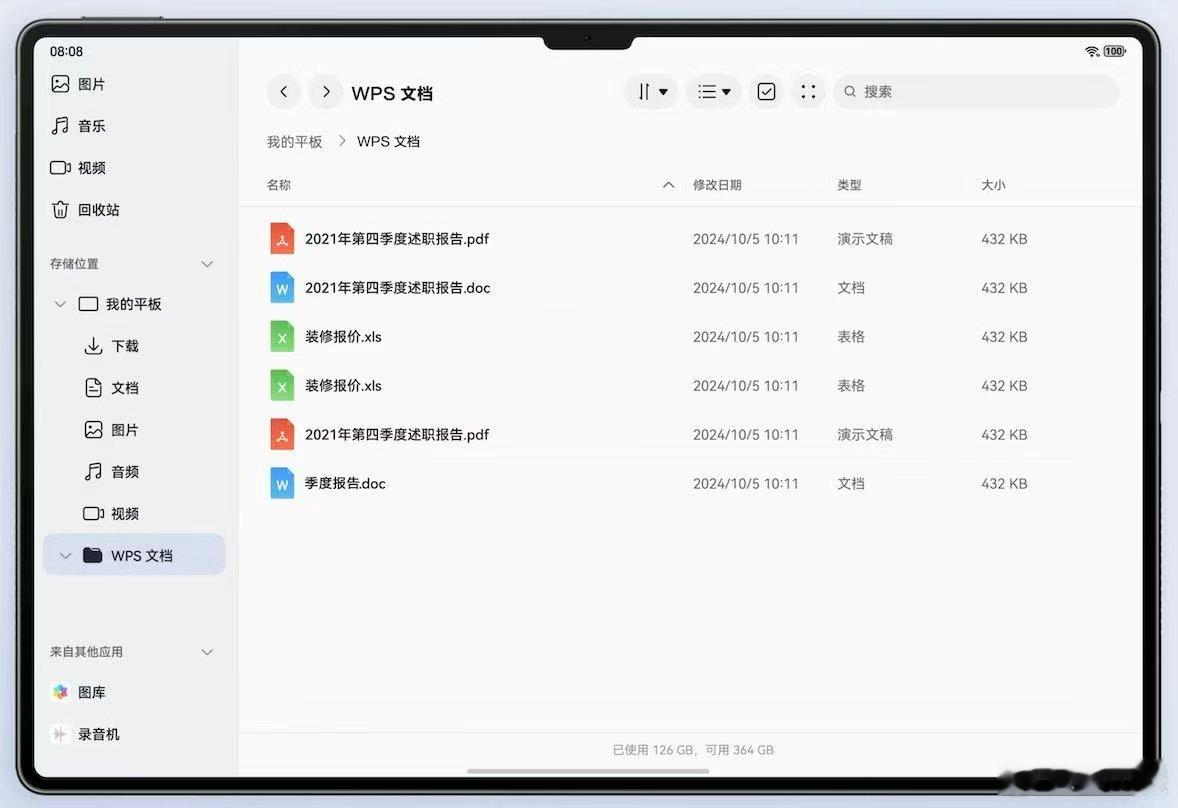This screenshot has width=1178, height=808.
Task: Click the note icon beside 音频
Action: pos(93,472)
